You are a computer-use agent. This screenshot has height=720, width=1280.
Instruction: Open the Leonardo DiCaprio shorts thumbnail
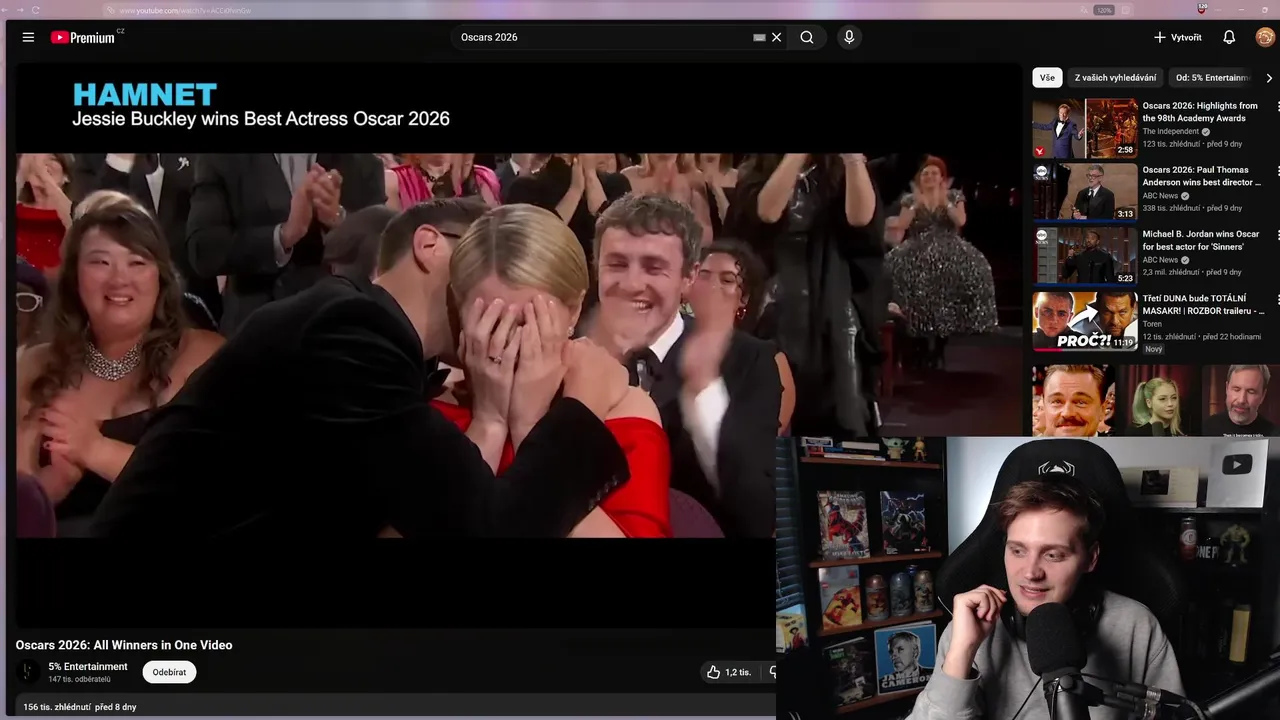pos(1073,400)
